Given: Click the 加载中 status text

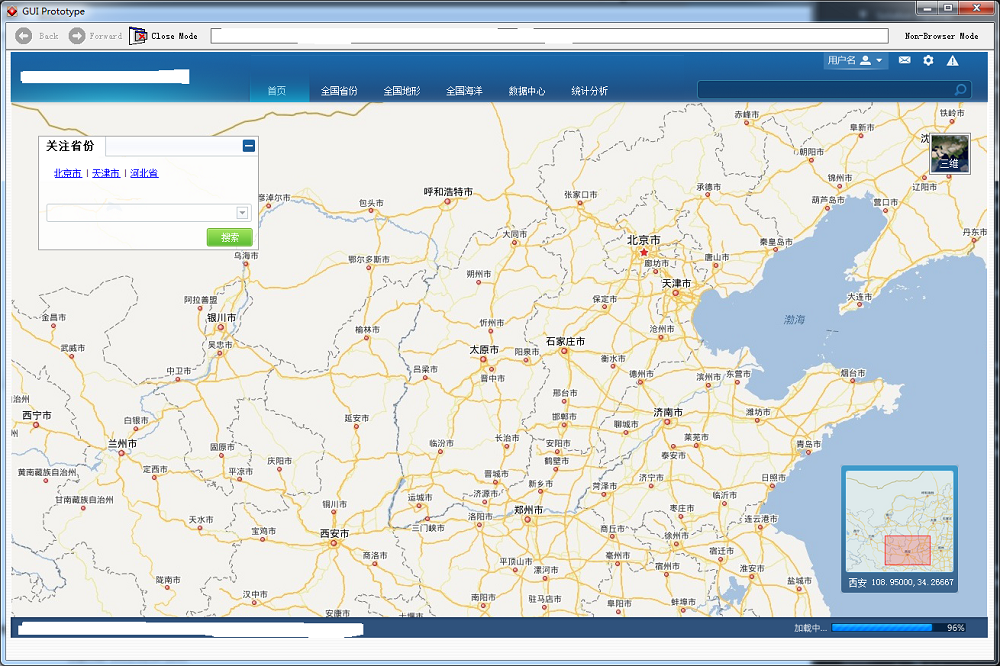Looking at the screenshot, I should [x=810, y=628].
